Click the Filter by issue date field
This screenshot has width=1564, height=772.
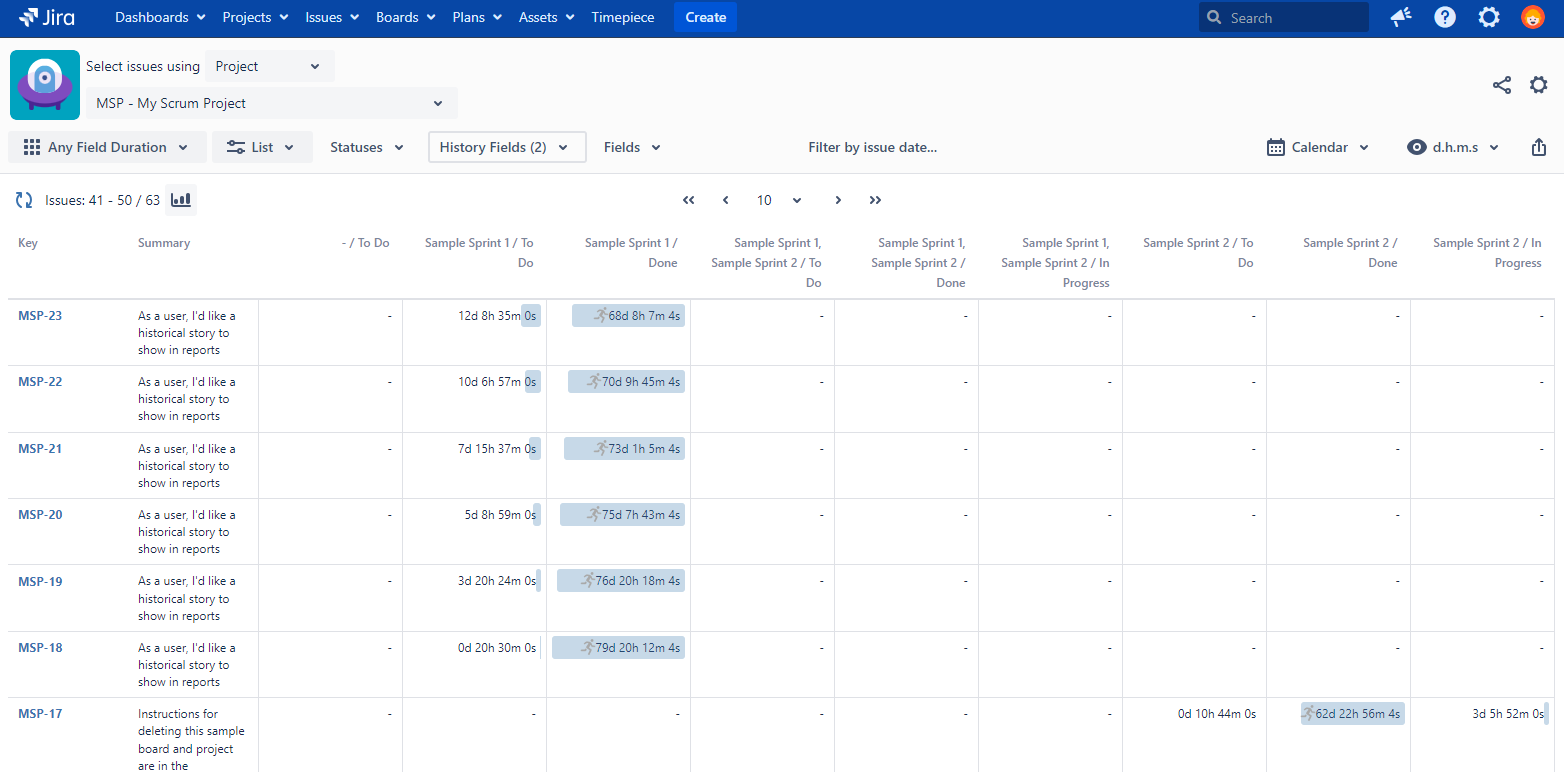872,147
